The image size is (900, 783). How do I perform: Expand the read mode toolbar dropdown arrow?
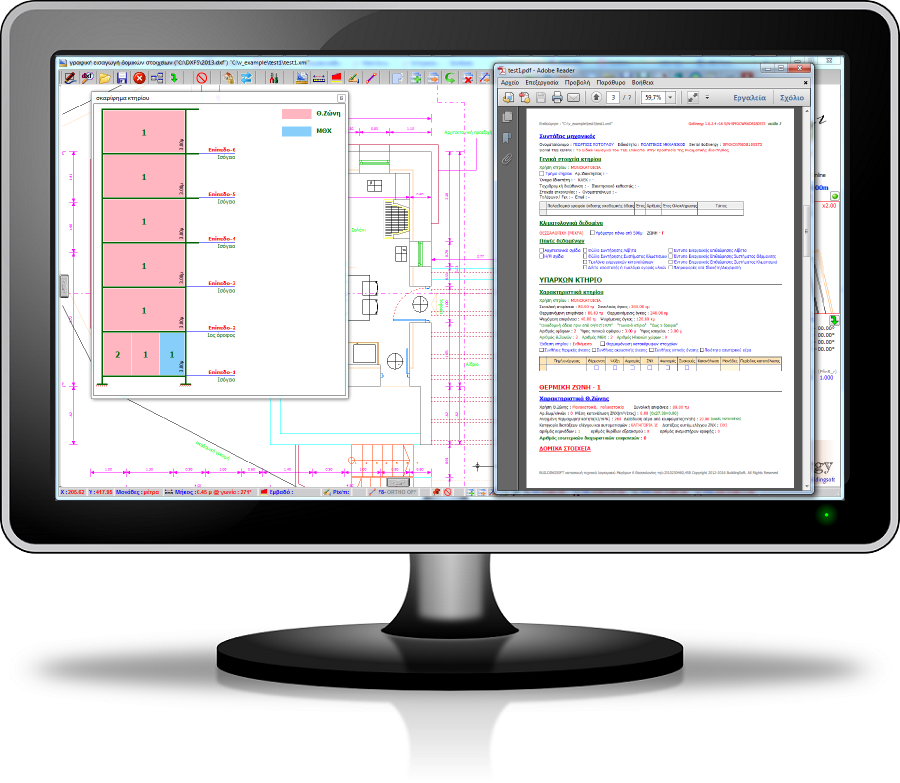click(x=709, y=98)
